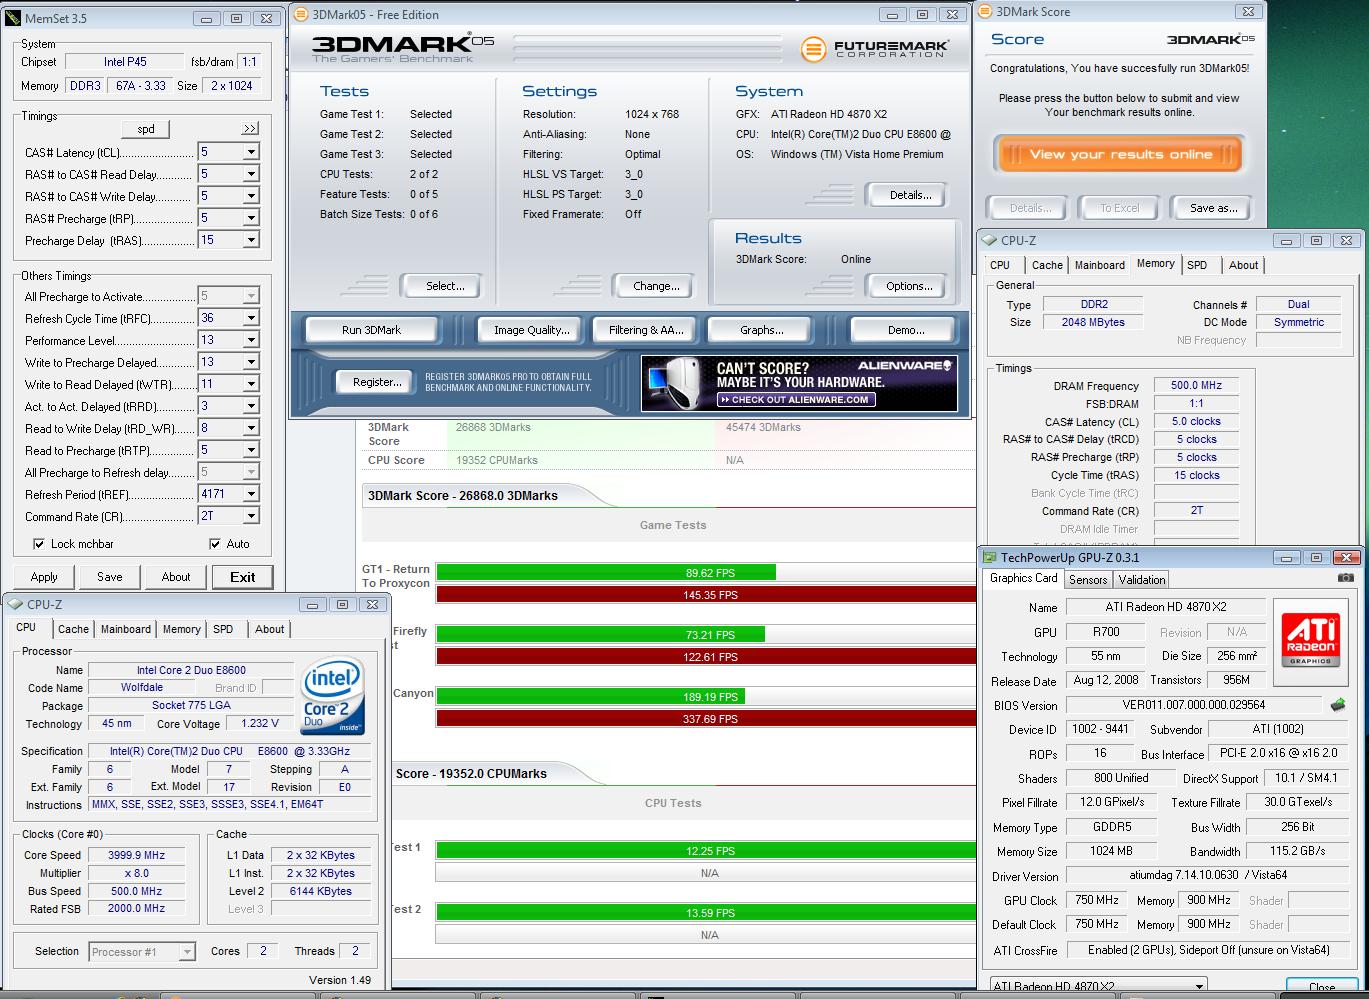This screenshot has width=1369, height=999.
Task: Open Image Quality settings in 3DMark05
Action: (x=531, y=330)
